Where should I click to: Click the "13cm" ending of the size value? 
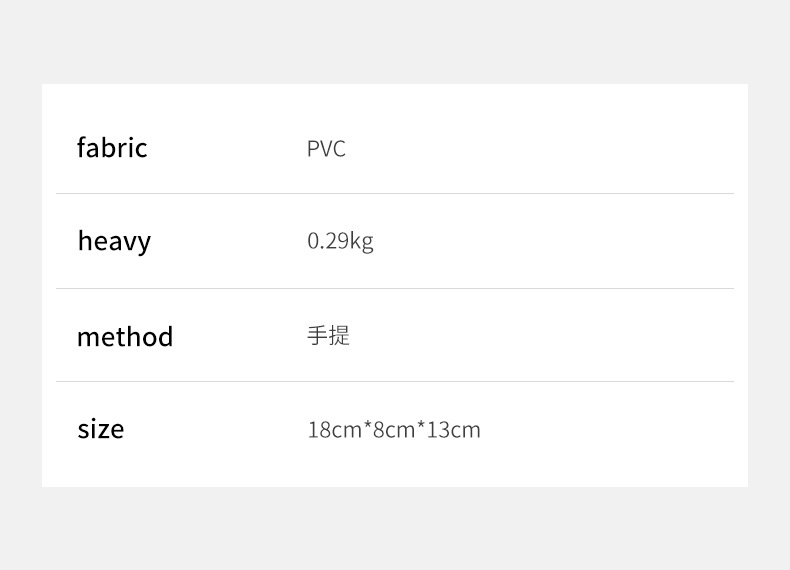pyautogui.click(x=454, y=430)
